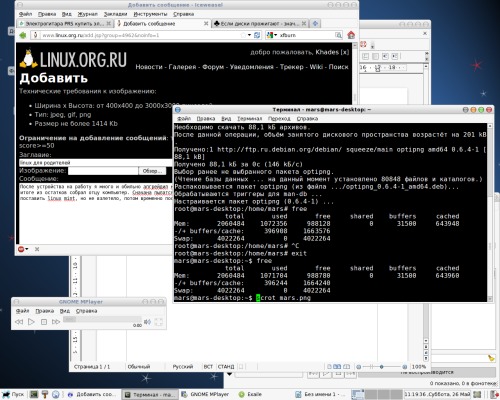Click the 'Без имени 1' taskbar button
Image resolution: width=500 pixels, height=400 pixels.
320,394
